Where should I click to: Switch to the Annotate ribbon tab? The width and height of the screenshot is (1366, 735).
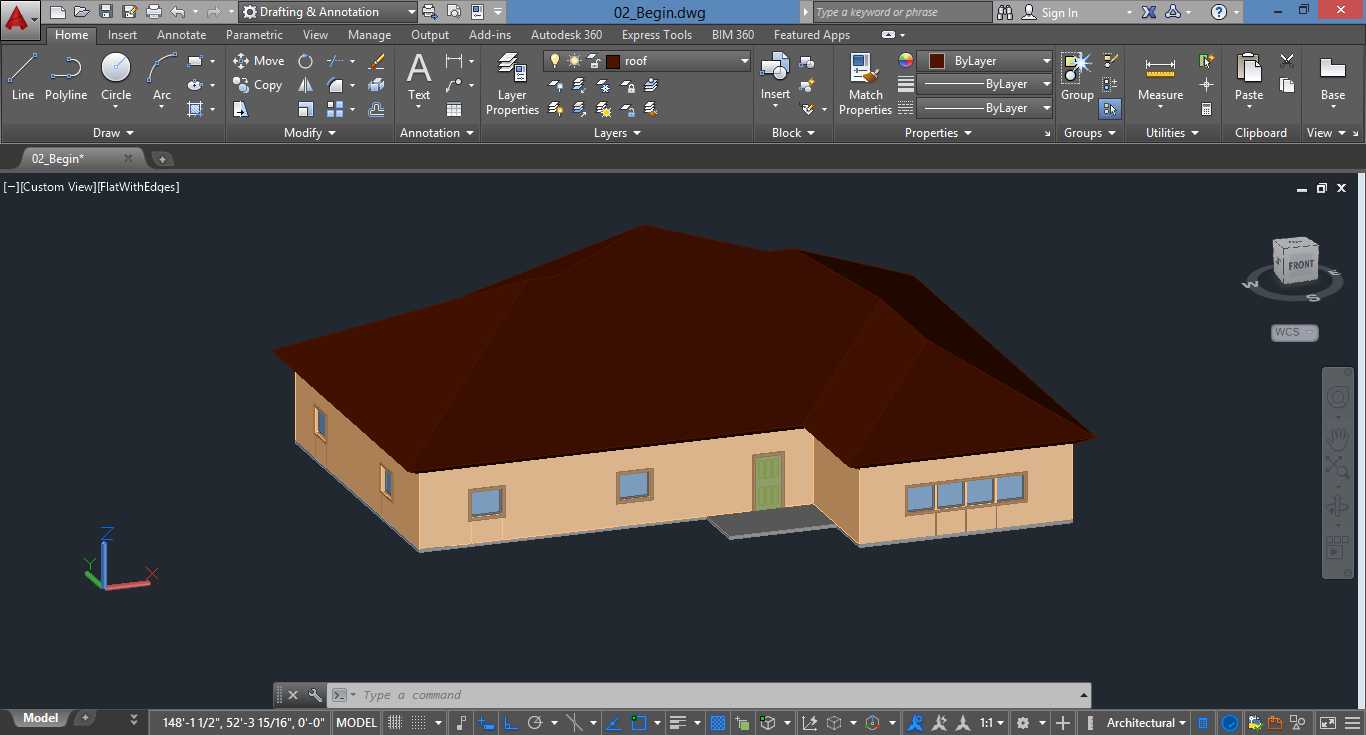(182, 35)
